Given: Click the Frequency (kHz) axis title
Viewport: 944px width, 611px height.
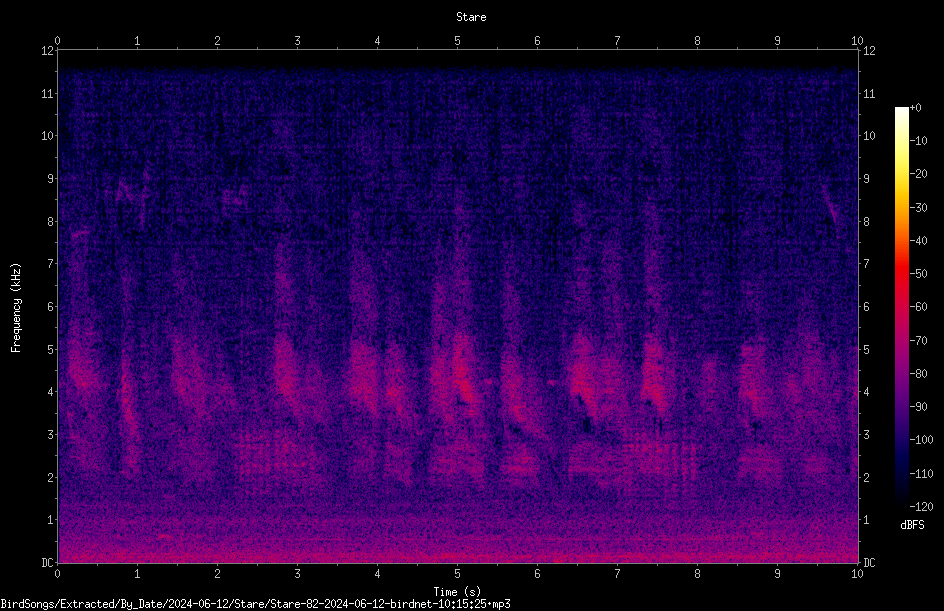Looking at the screenshot, I should tap(16, 307).
